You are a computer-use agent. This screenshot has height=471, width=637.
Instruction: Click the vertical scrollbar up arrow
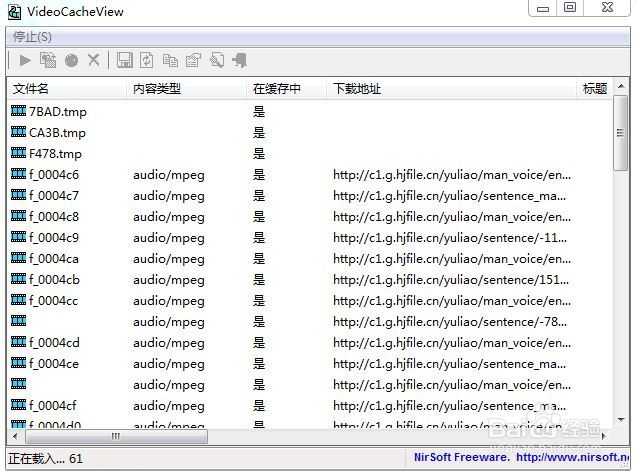click(621, 86)
